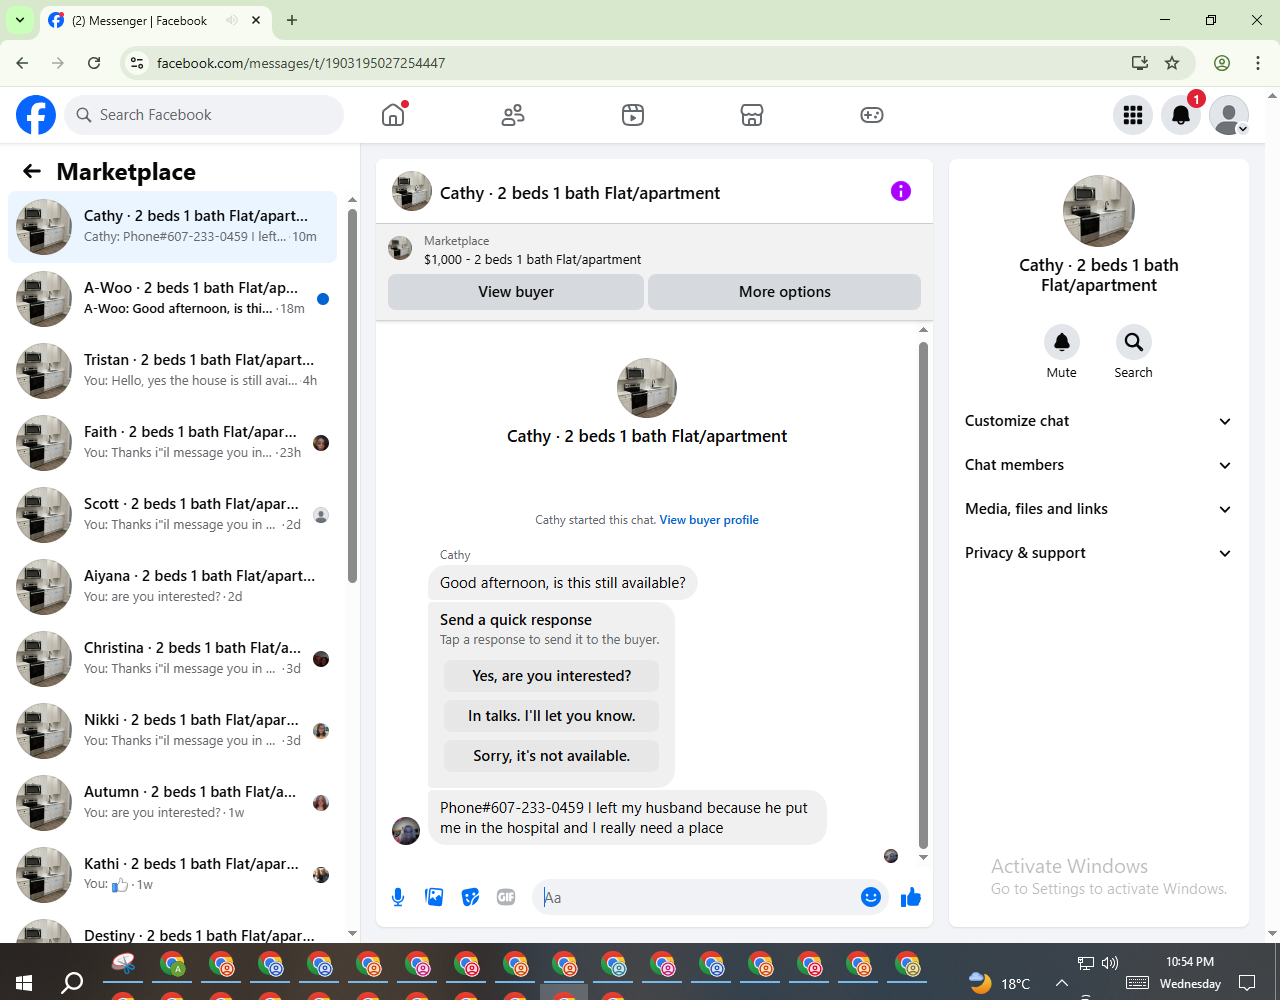Open the Messenger | Facebook browser tab
This screenshot has width=1280, height=1000.
(155, 20)
